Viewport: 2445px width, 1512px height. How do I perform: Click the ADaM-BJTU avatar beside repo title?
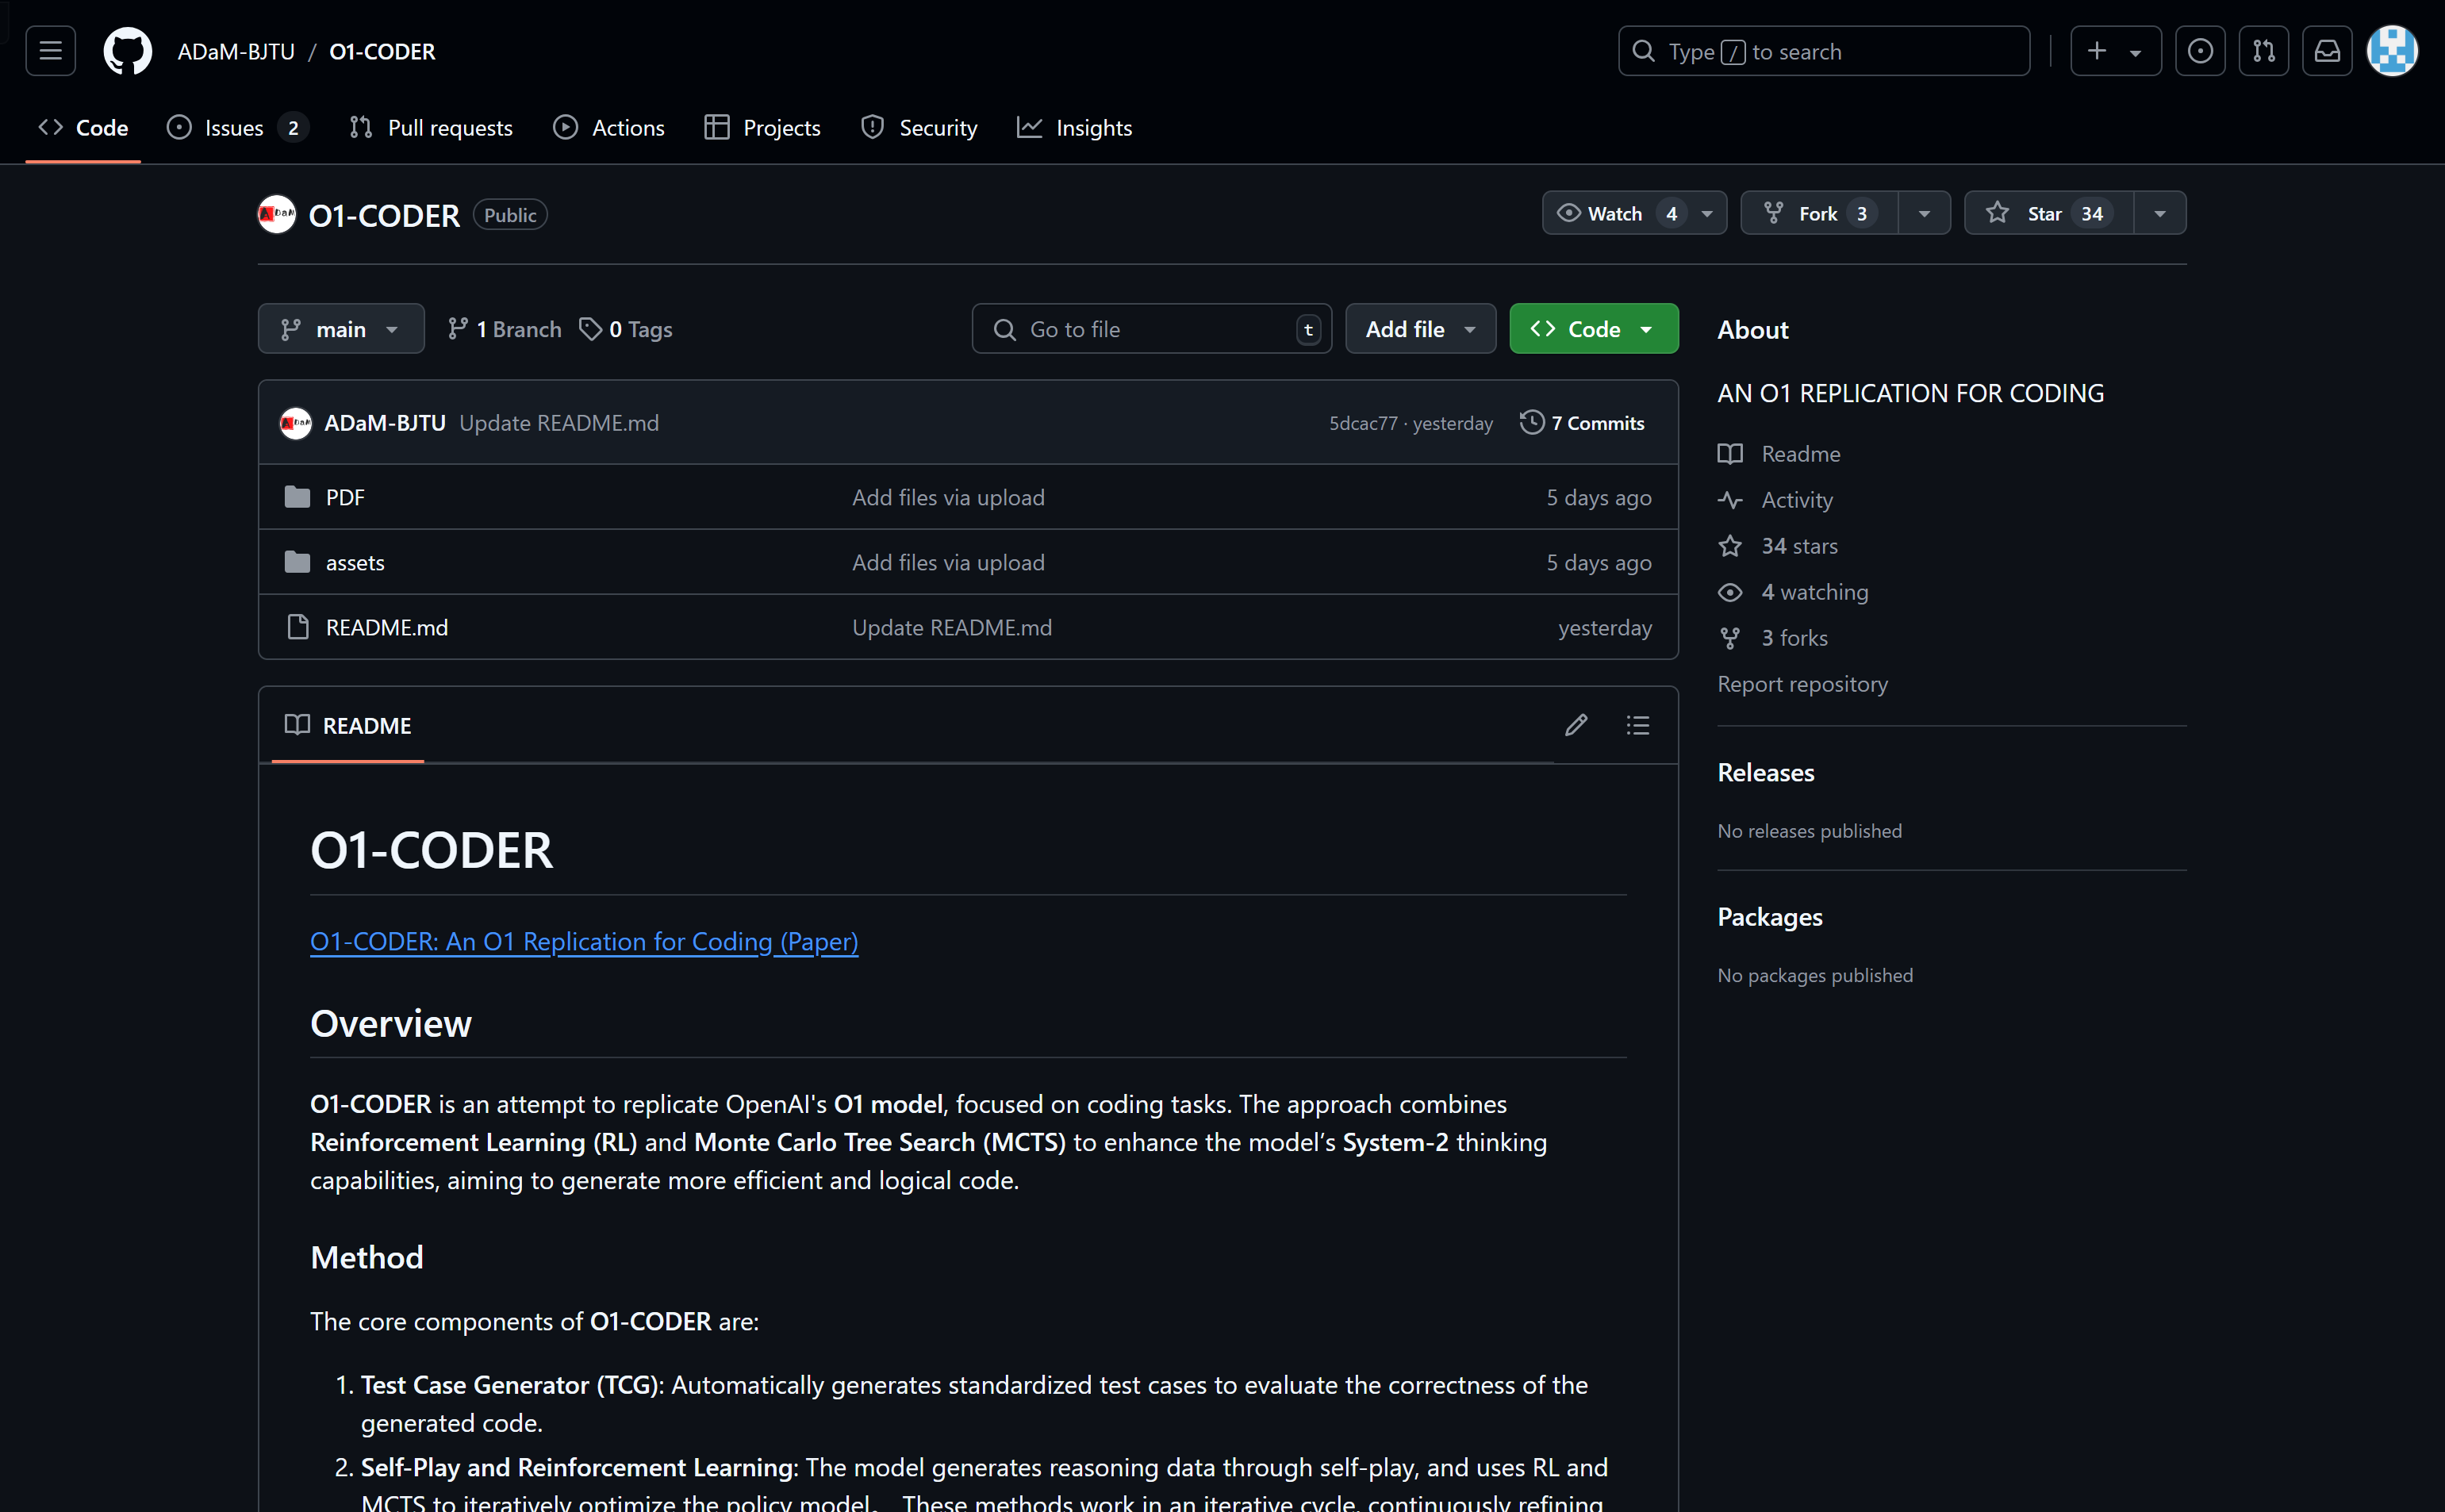(276, 214)
